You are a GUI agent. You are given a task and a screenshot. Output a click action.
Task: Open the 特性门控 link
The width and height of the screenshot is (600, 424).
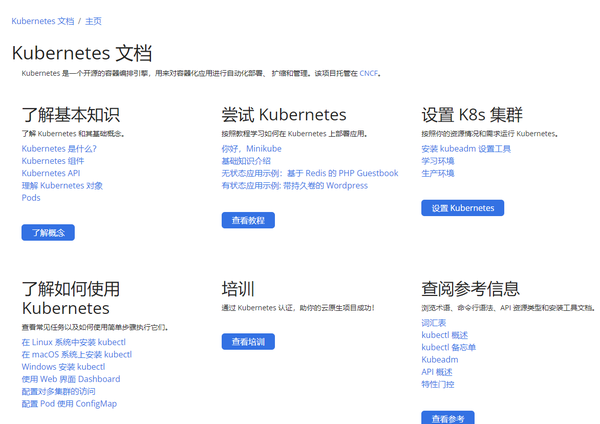click(438, 384)
